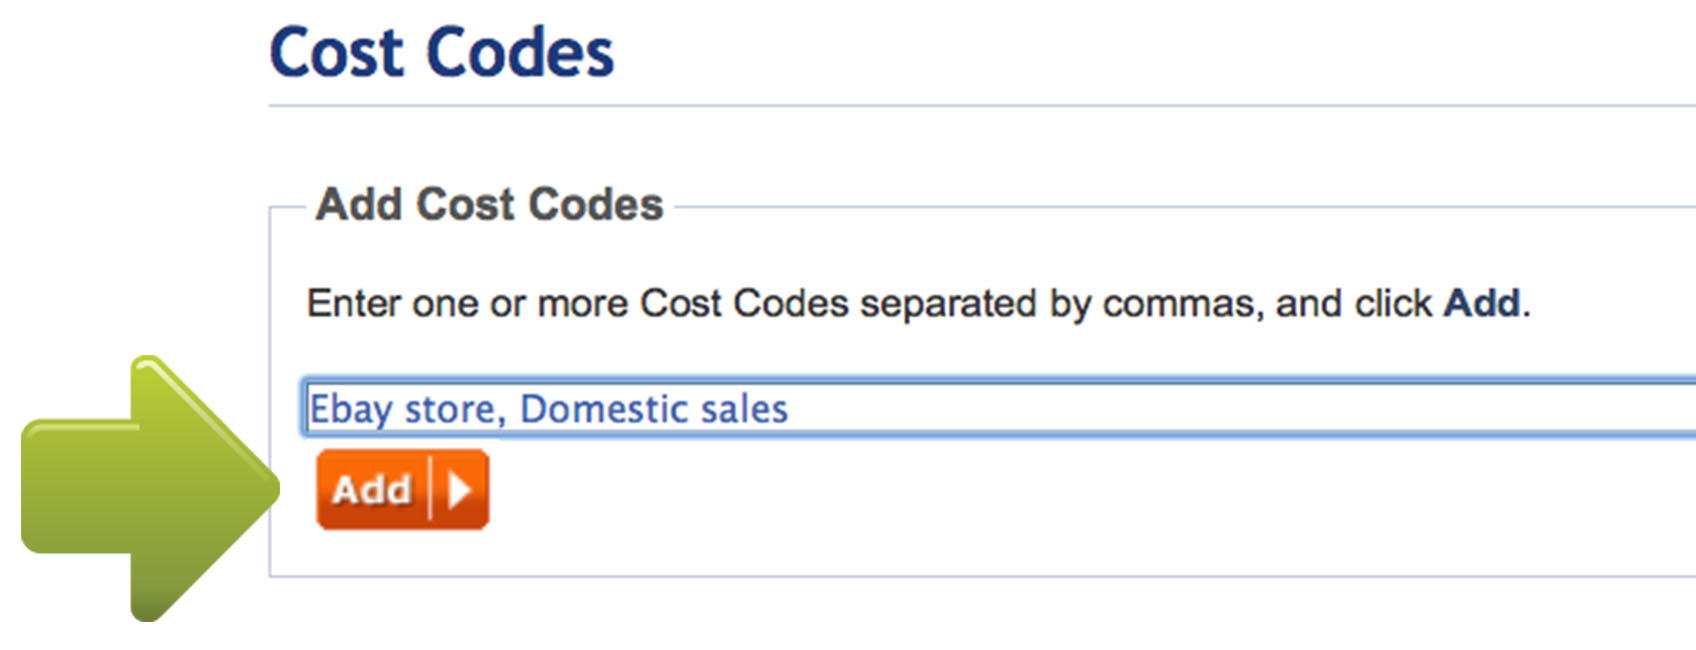Click the bold "Add" word in instructions
This screenshot has height=650, width=1696.
pos(1482,302)
